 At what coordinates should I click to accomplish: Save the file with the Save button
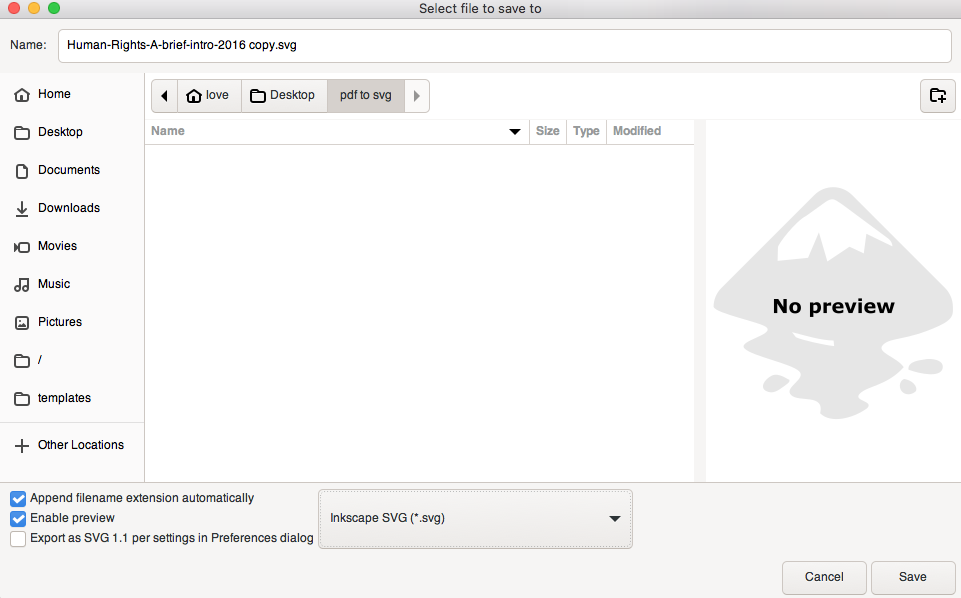coord(911,577)
